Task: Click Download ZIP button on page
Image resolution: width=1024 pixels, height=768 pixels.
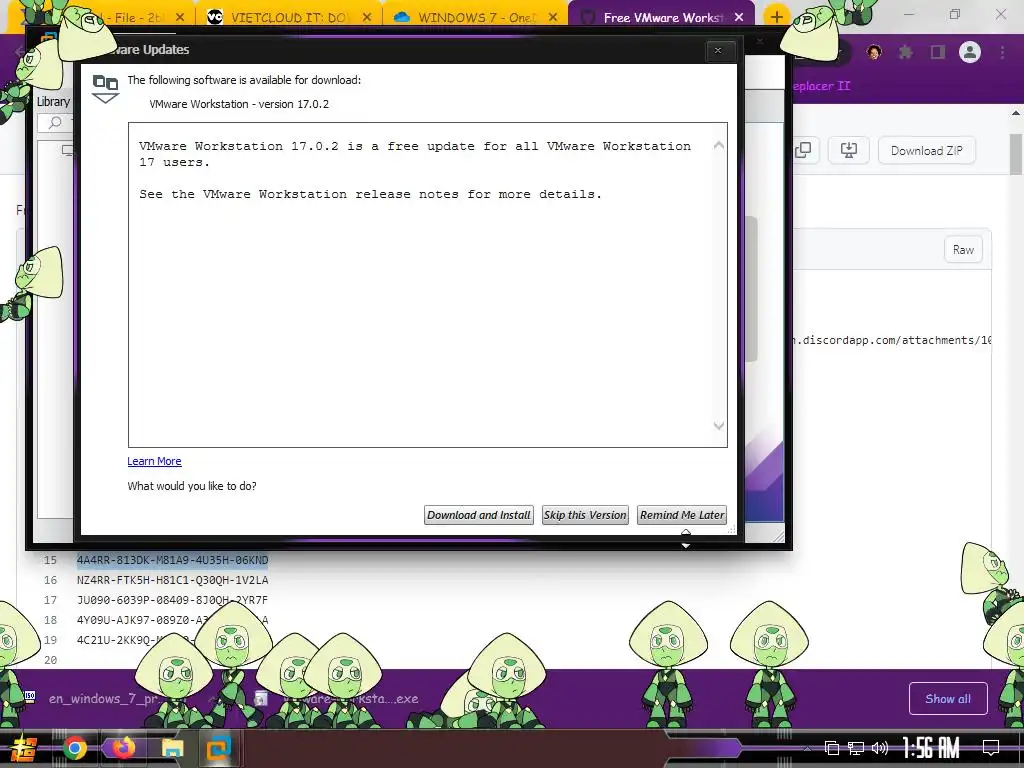Action: tap(926, 151)
